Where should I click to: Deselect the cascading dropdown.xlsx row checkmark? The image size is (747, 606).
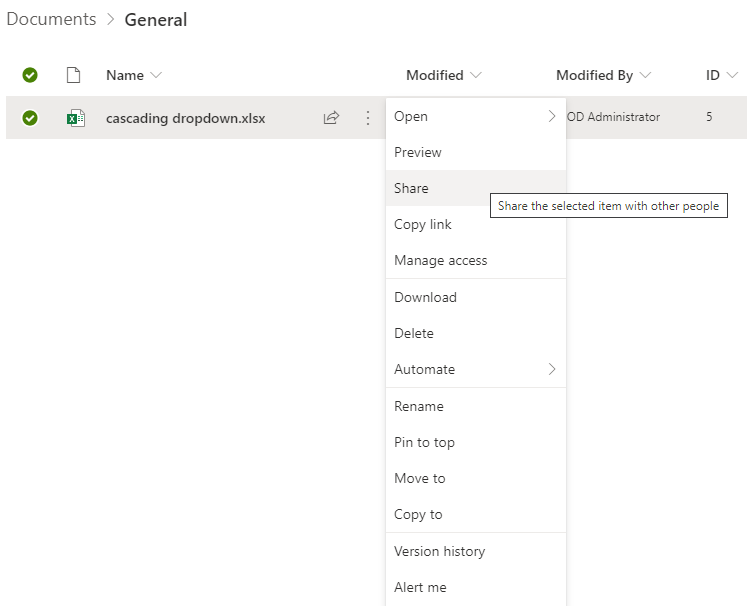[x=30, y=118]
